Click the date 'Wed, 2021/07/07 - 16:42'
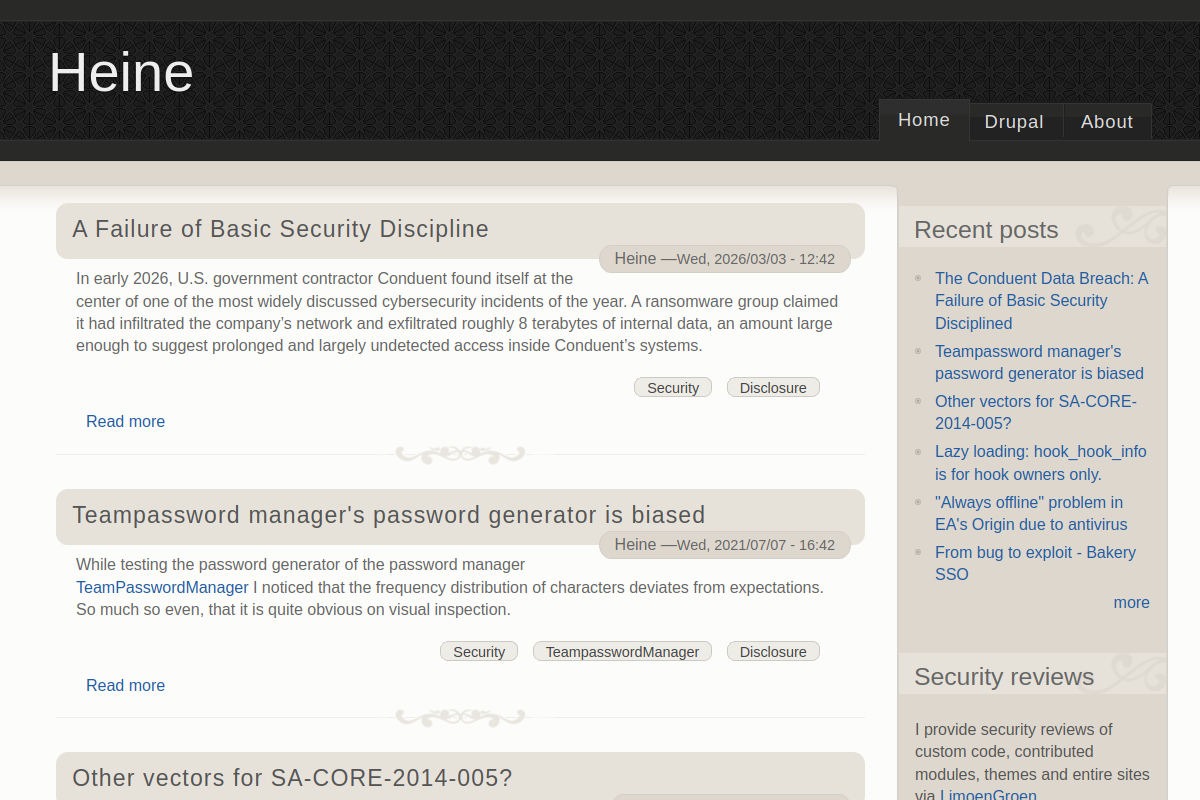 [x=756, y=545]
